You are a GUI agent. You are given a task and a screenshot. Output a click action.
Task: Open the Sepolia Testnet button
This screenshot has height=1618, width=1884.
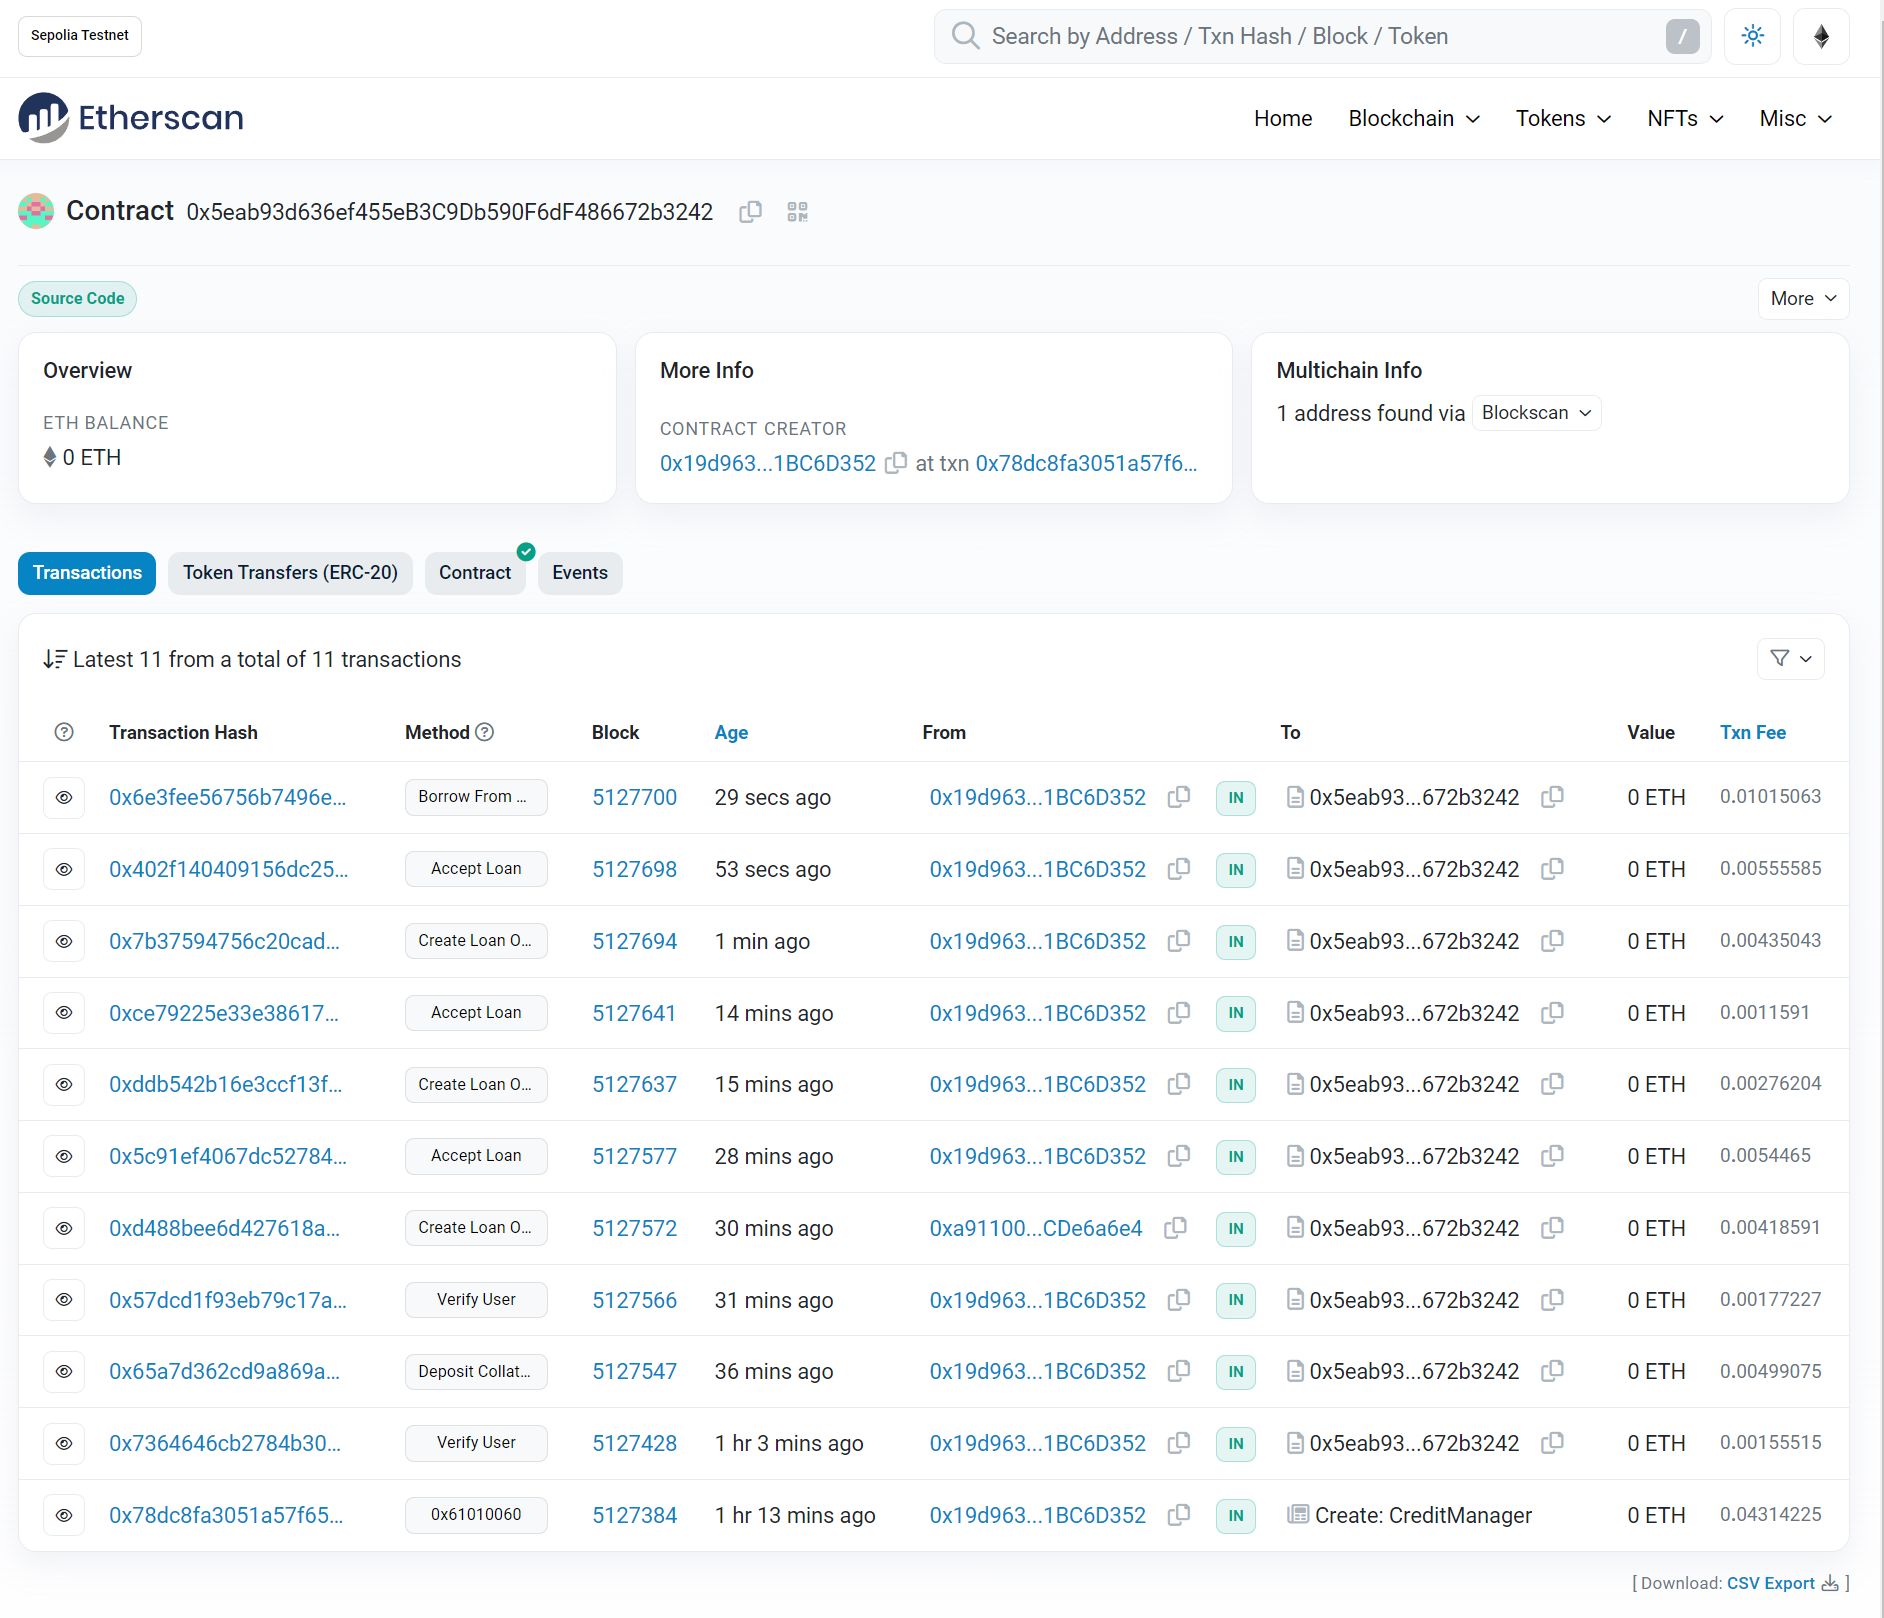(80, 36)
